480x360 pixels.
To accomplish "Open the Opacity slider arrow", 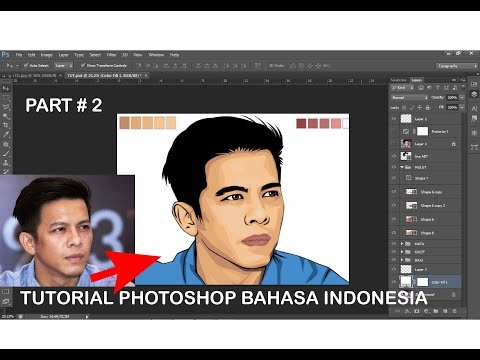I will tap(462, 98).
